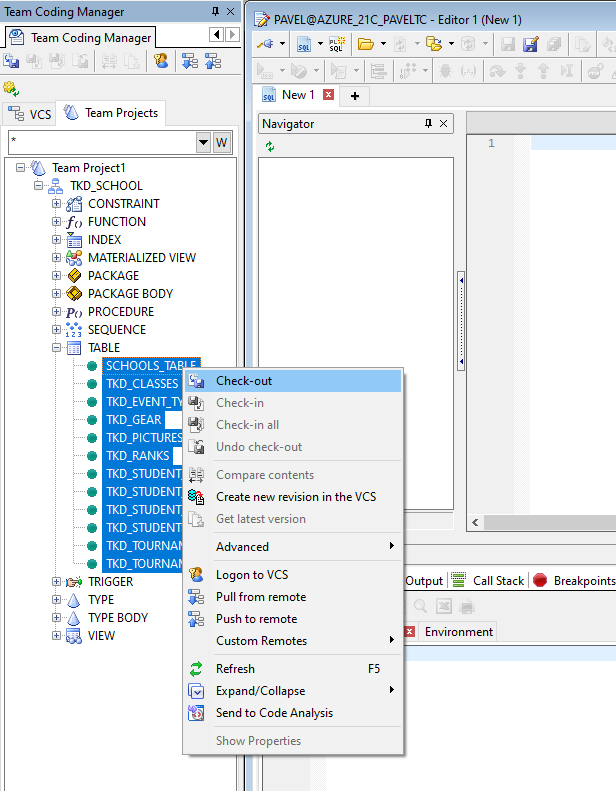616x791 pixels.
Task: Open the Call Stack tab
Action: pos(488,581)
